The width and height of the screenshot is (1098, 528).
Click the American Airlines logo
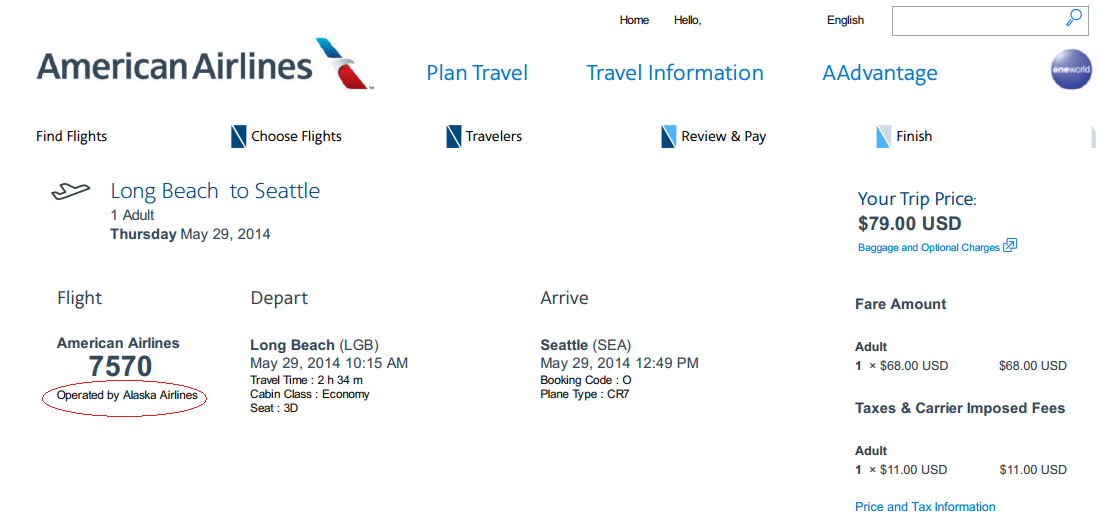204,65
